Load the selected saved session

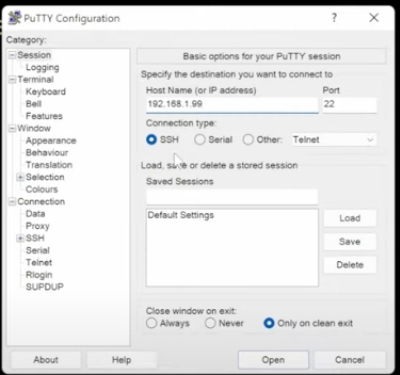point(350,218)
